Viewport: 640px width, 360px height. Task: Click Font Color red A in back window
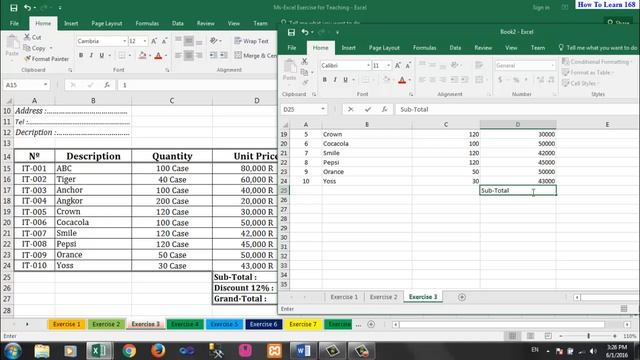click(158, 56)
